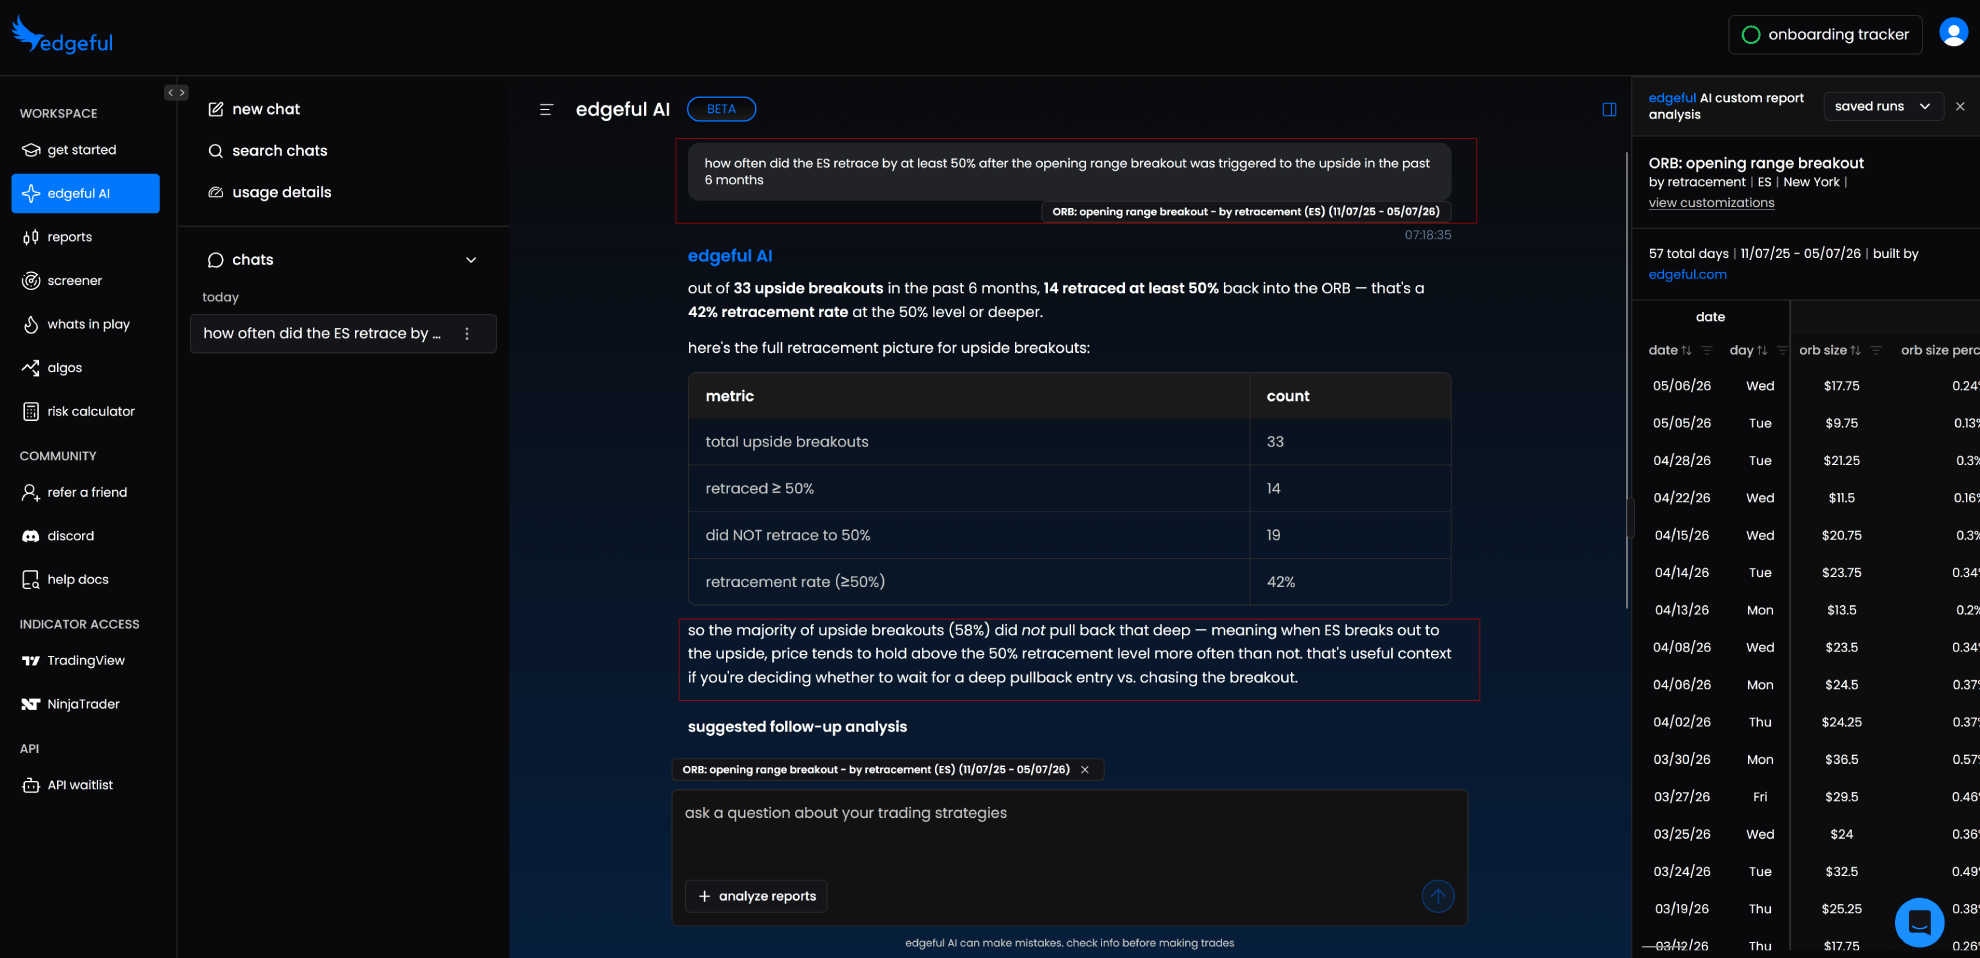Open the saved runs dropdown
Image resolution: width=1980 pixels, height=958 pixels.
(1883, 106)
